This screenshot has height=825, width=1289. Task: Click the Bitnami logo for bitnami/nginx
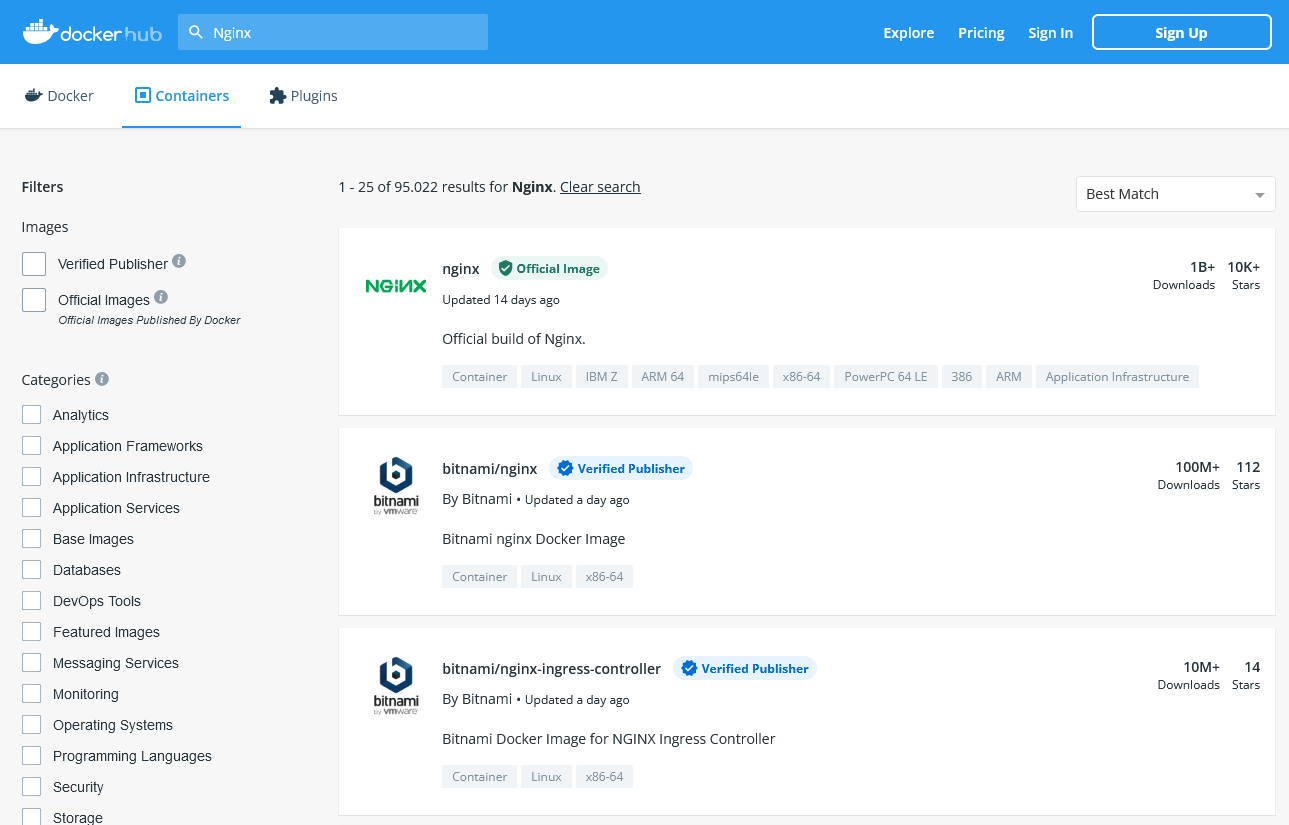click(x=396, y=486)
